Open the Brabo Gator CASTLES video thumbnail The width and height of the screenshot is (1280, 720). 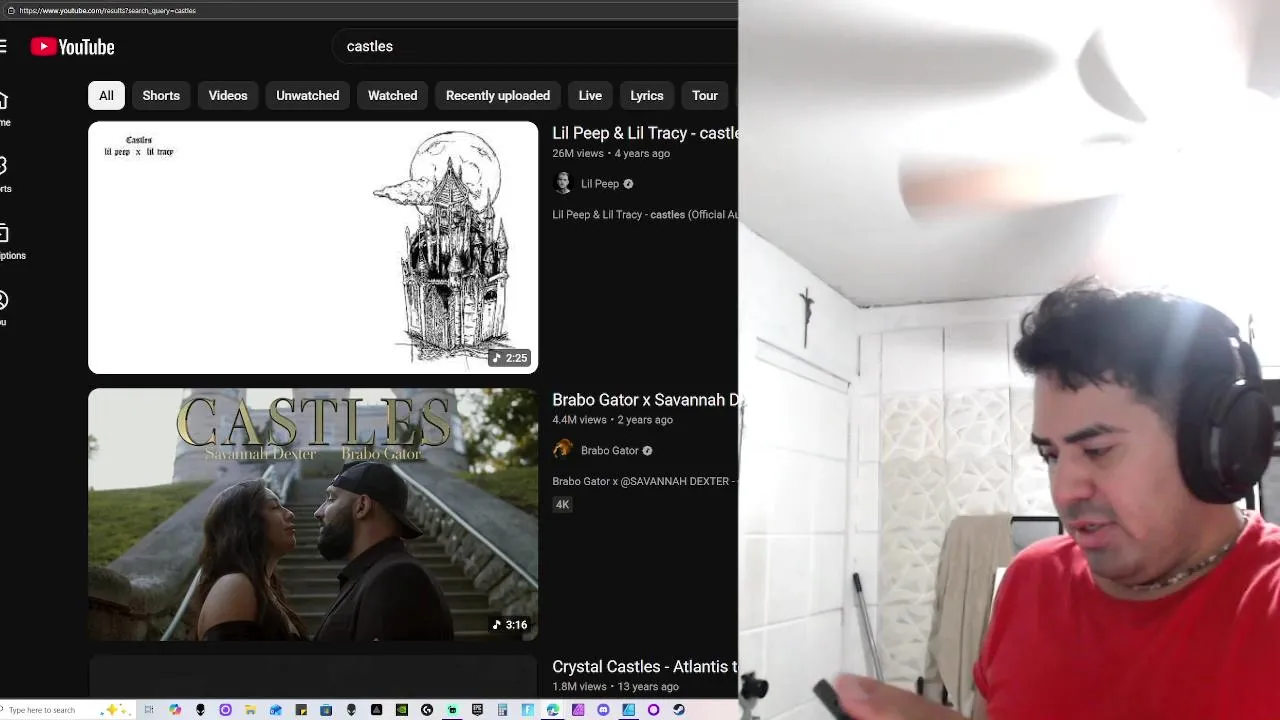[313, 514]
